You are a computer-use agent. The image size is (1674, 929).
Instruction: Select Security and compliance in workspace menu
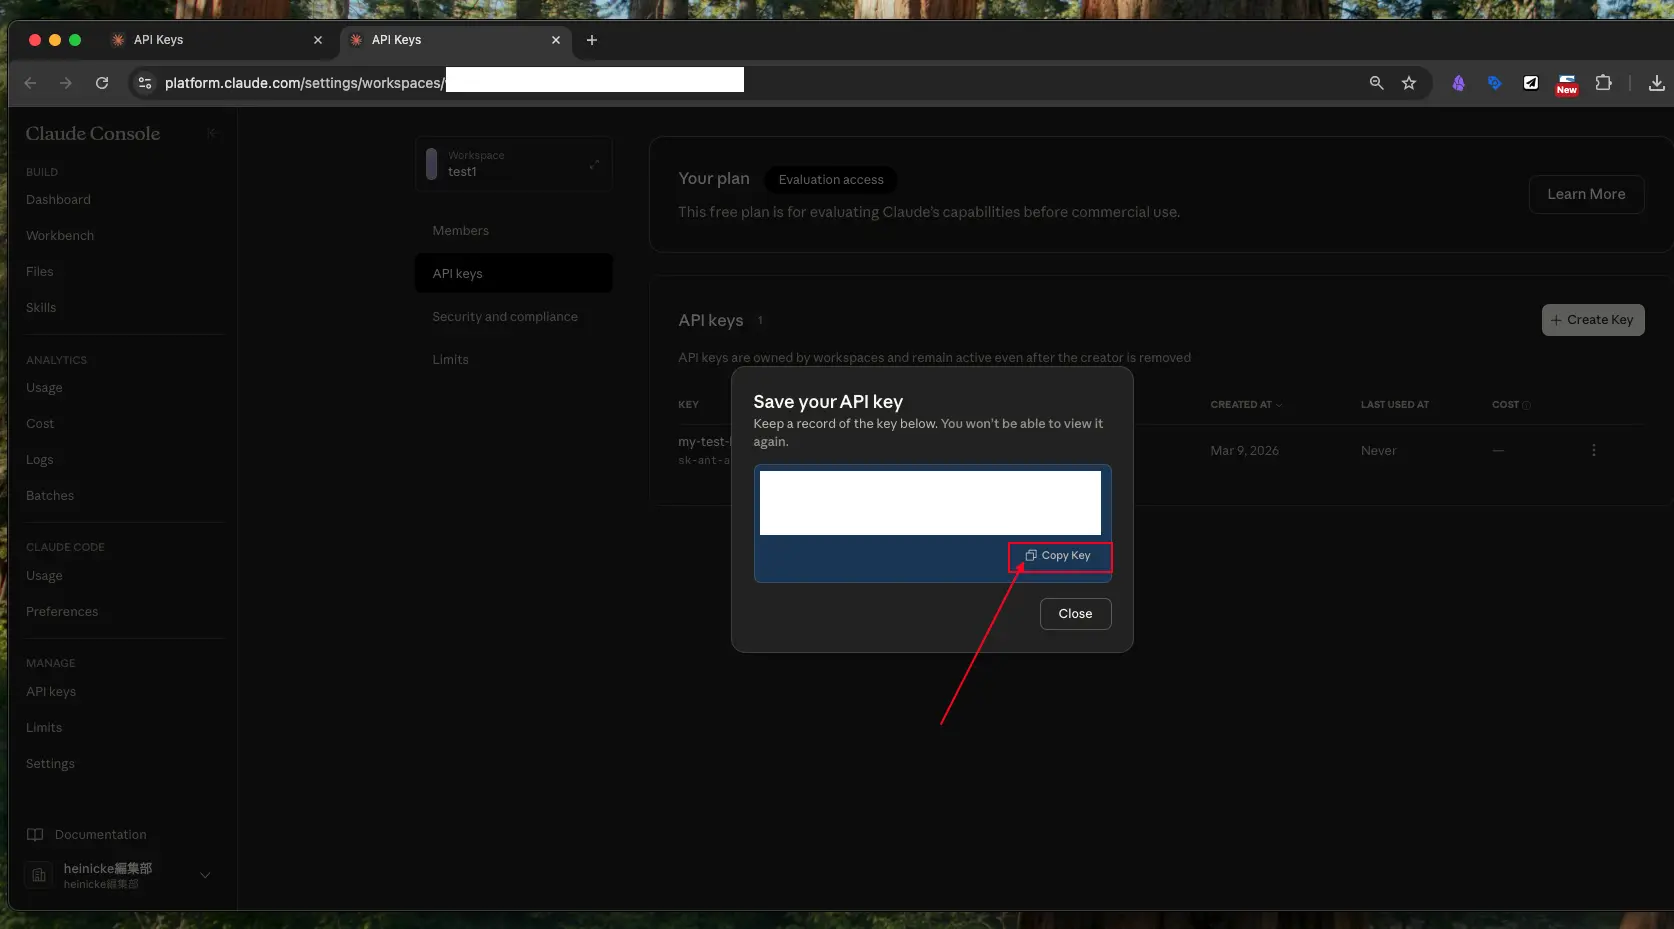pos(505,317)
